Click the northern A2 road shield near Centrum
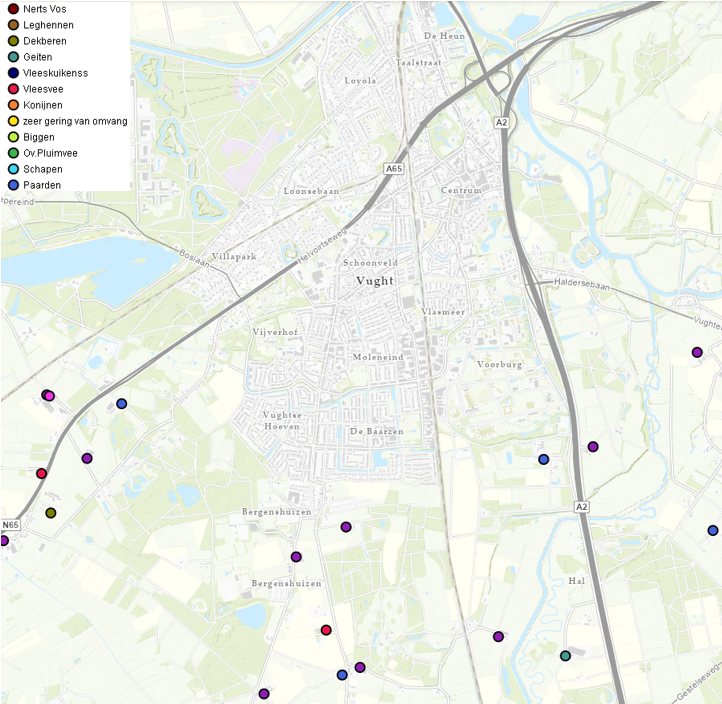The height and width of the screenshot is (704, 722). click(501, 122)
